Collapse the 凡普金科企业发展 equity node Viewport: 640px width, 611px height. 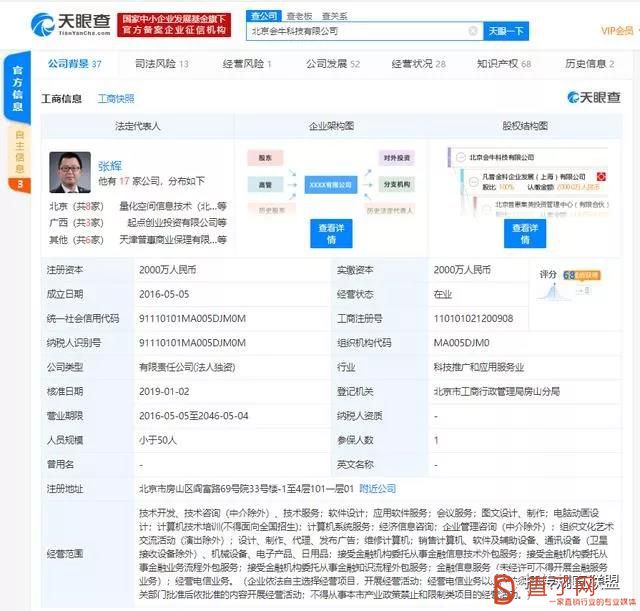473,181
